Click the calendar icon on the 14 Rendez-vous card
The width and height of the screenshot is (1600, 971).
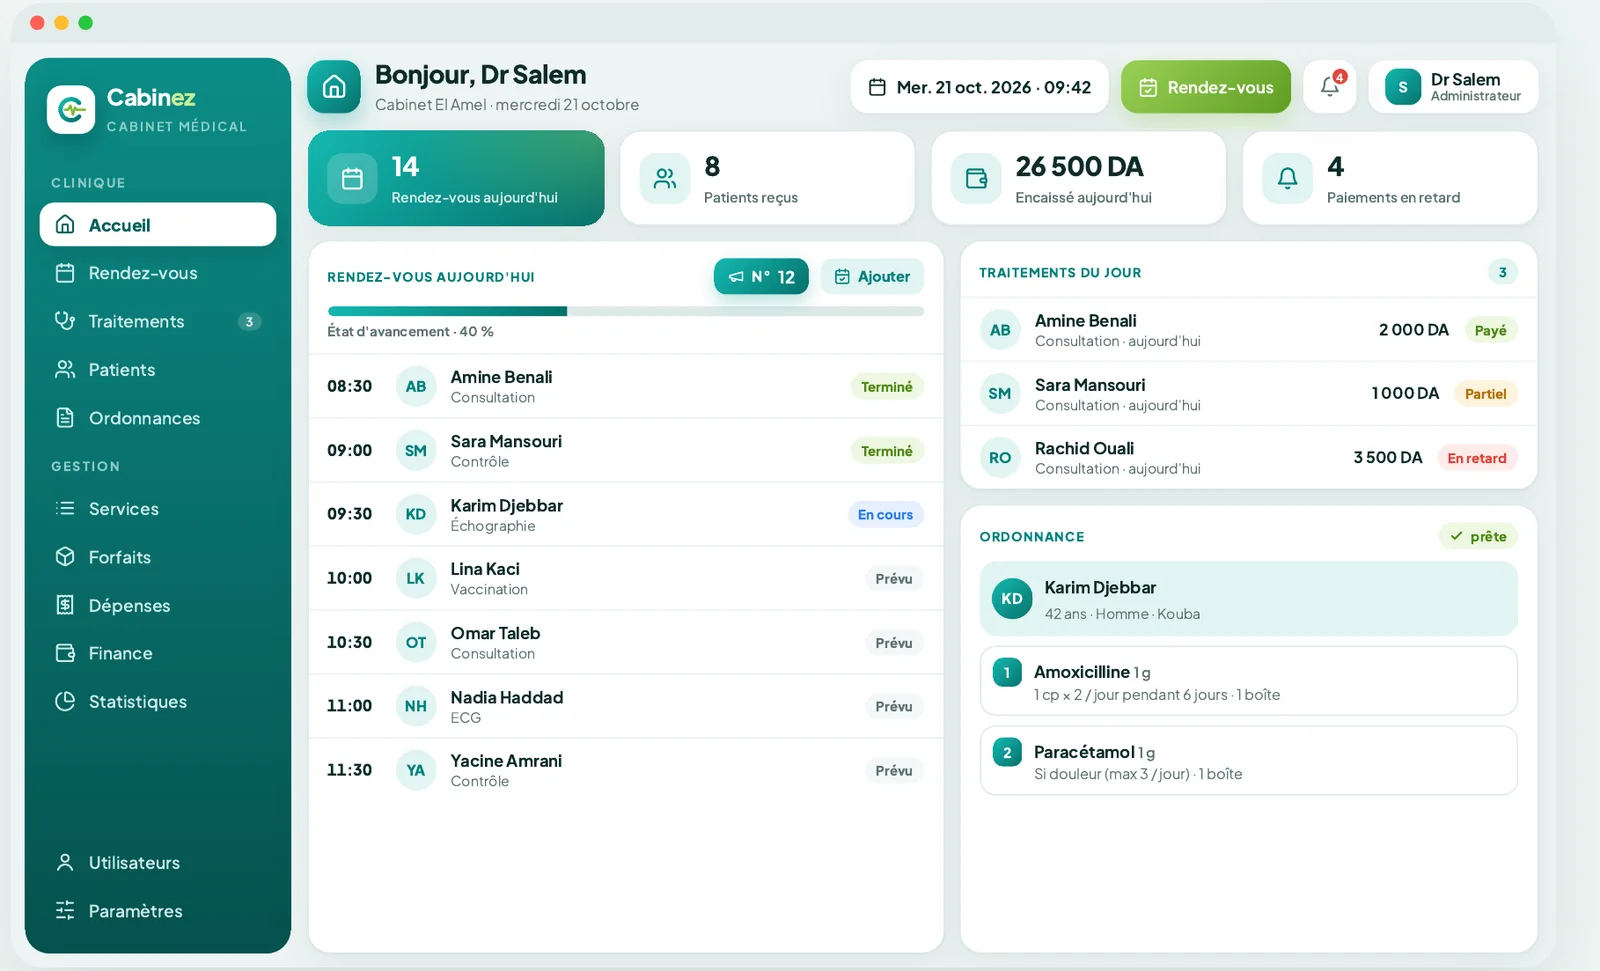tap(352, 179)
